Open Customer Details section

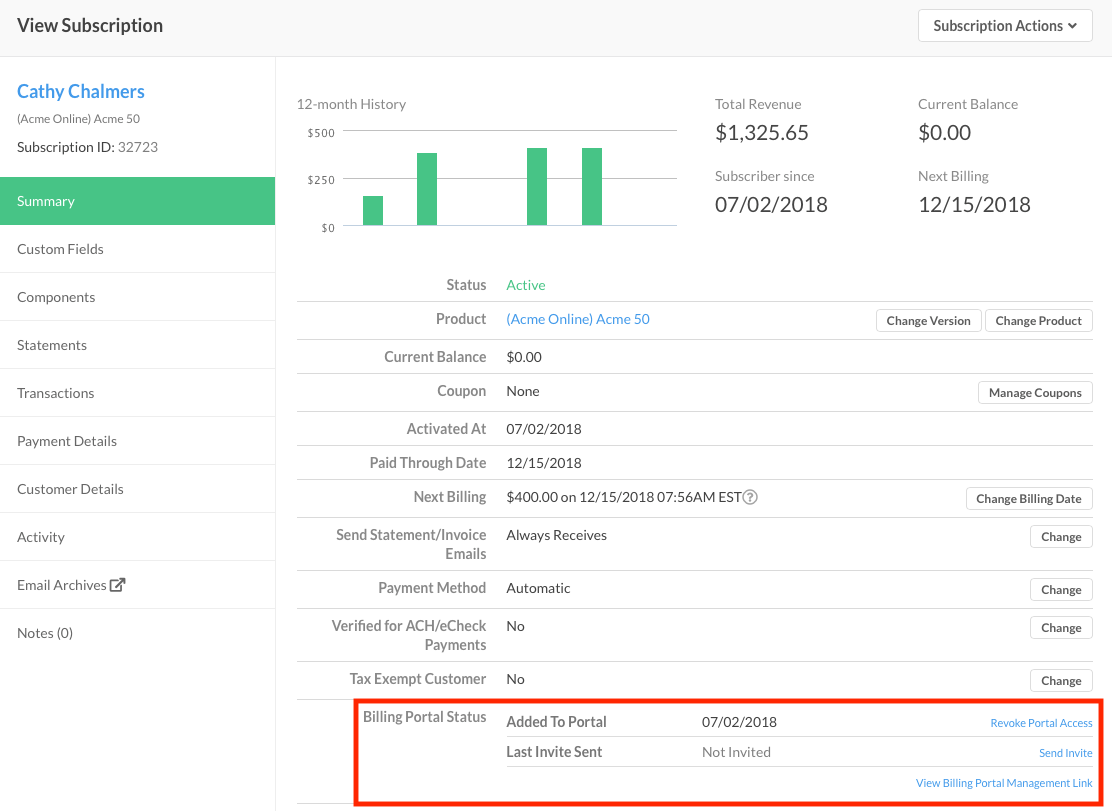69,488
